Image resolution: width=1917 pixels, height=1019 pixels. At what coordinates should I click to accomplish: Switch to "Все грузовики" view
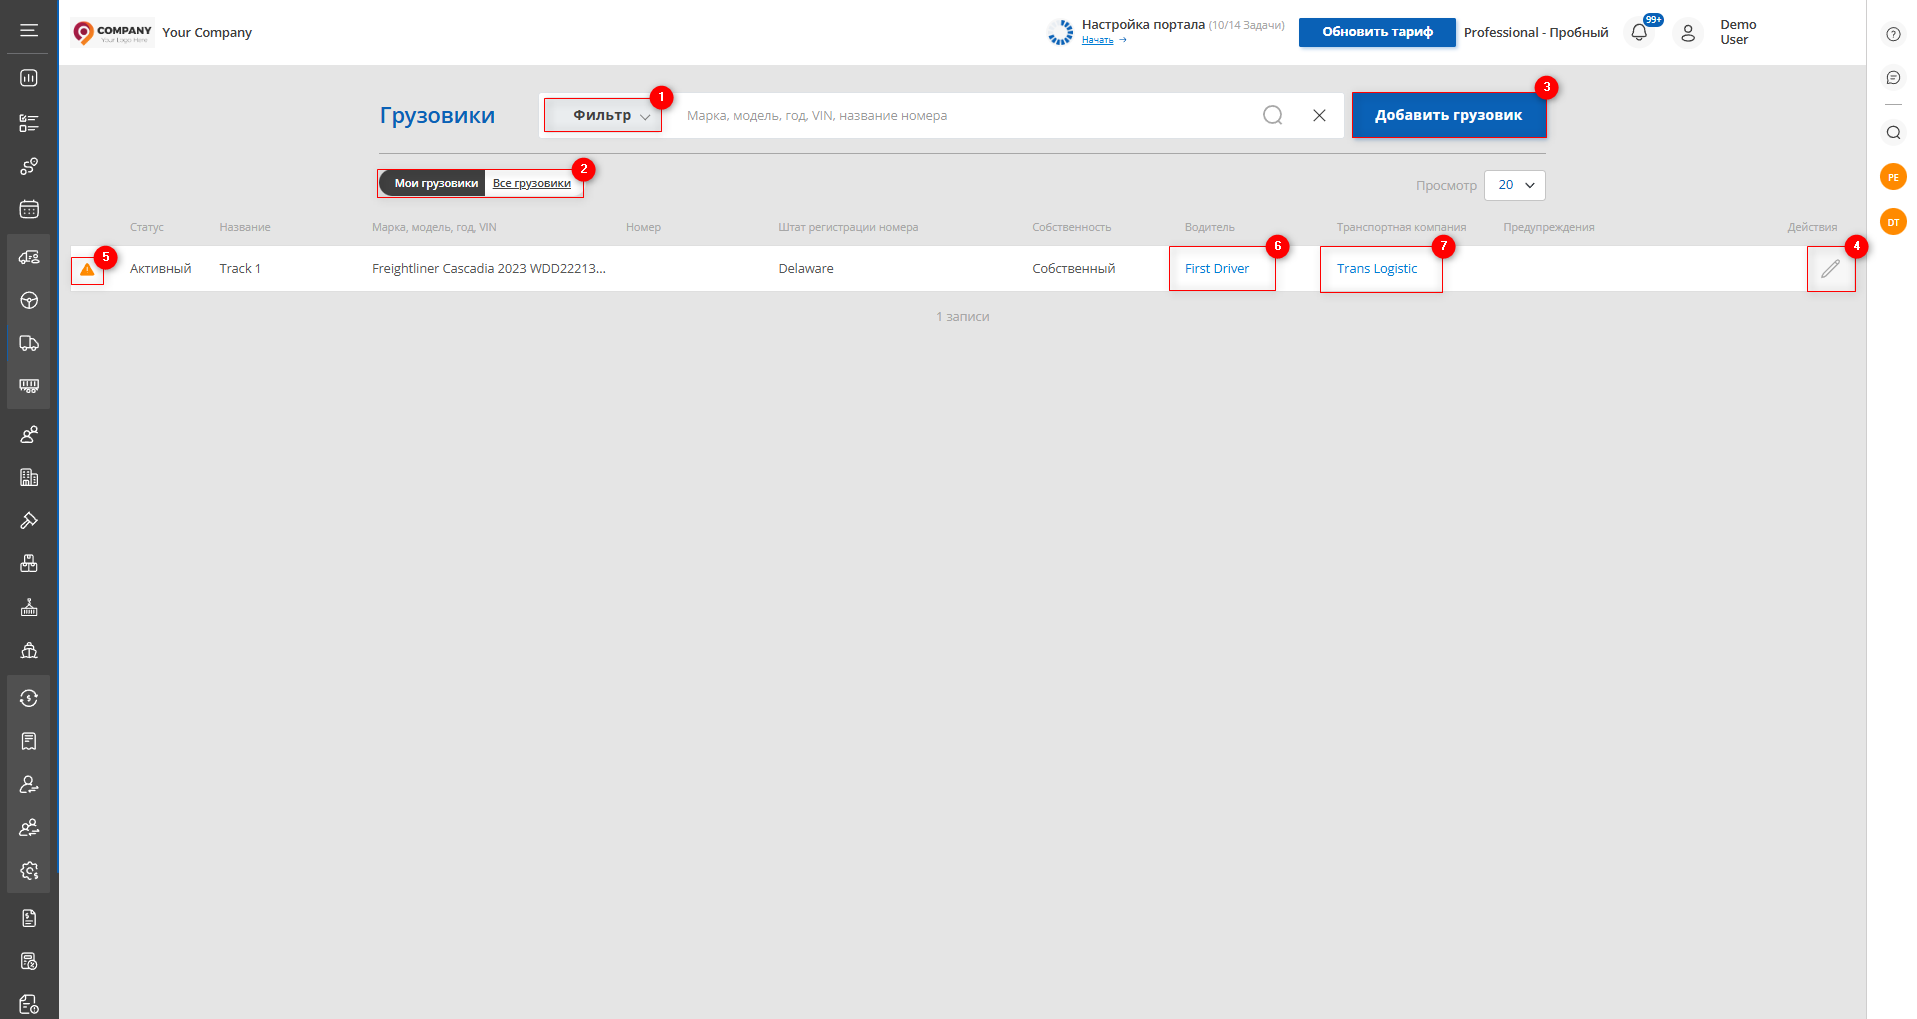click(531, 183)
